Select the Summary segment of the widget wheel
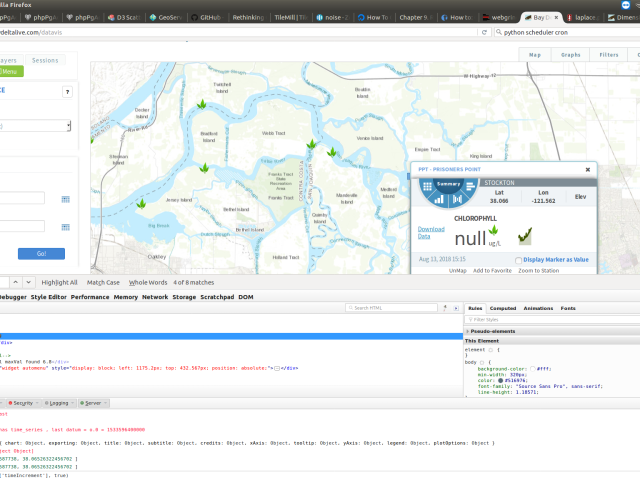Image resolution: width=640 pixels, height=480 pixels. pyautogui.click(x=449, y=184)
